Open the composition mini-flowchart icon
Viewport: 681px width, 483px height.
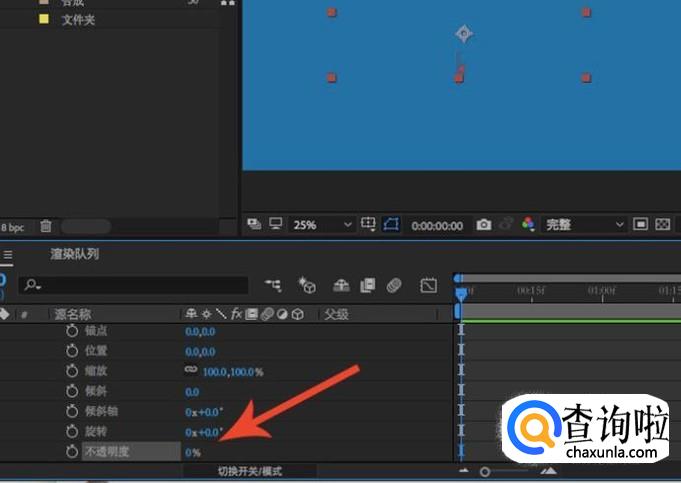click(x=273, y=286)
